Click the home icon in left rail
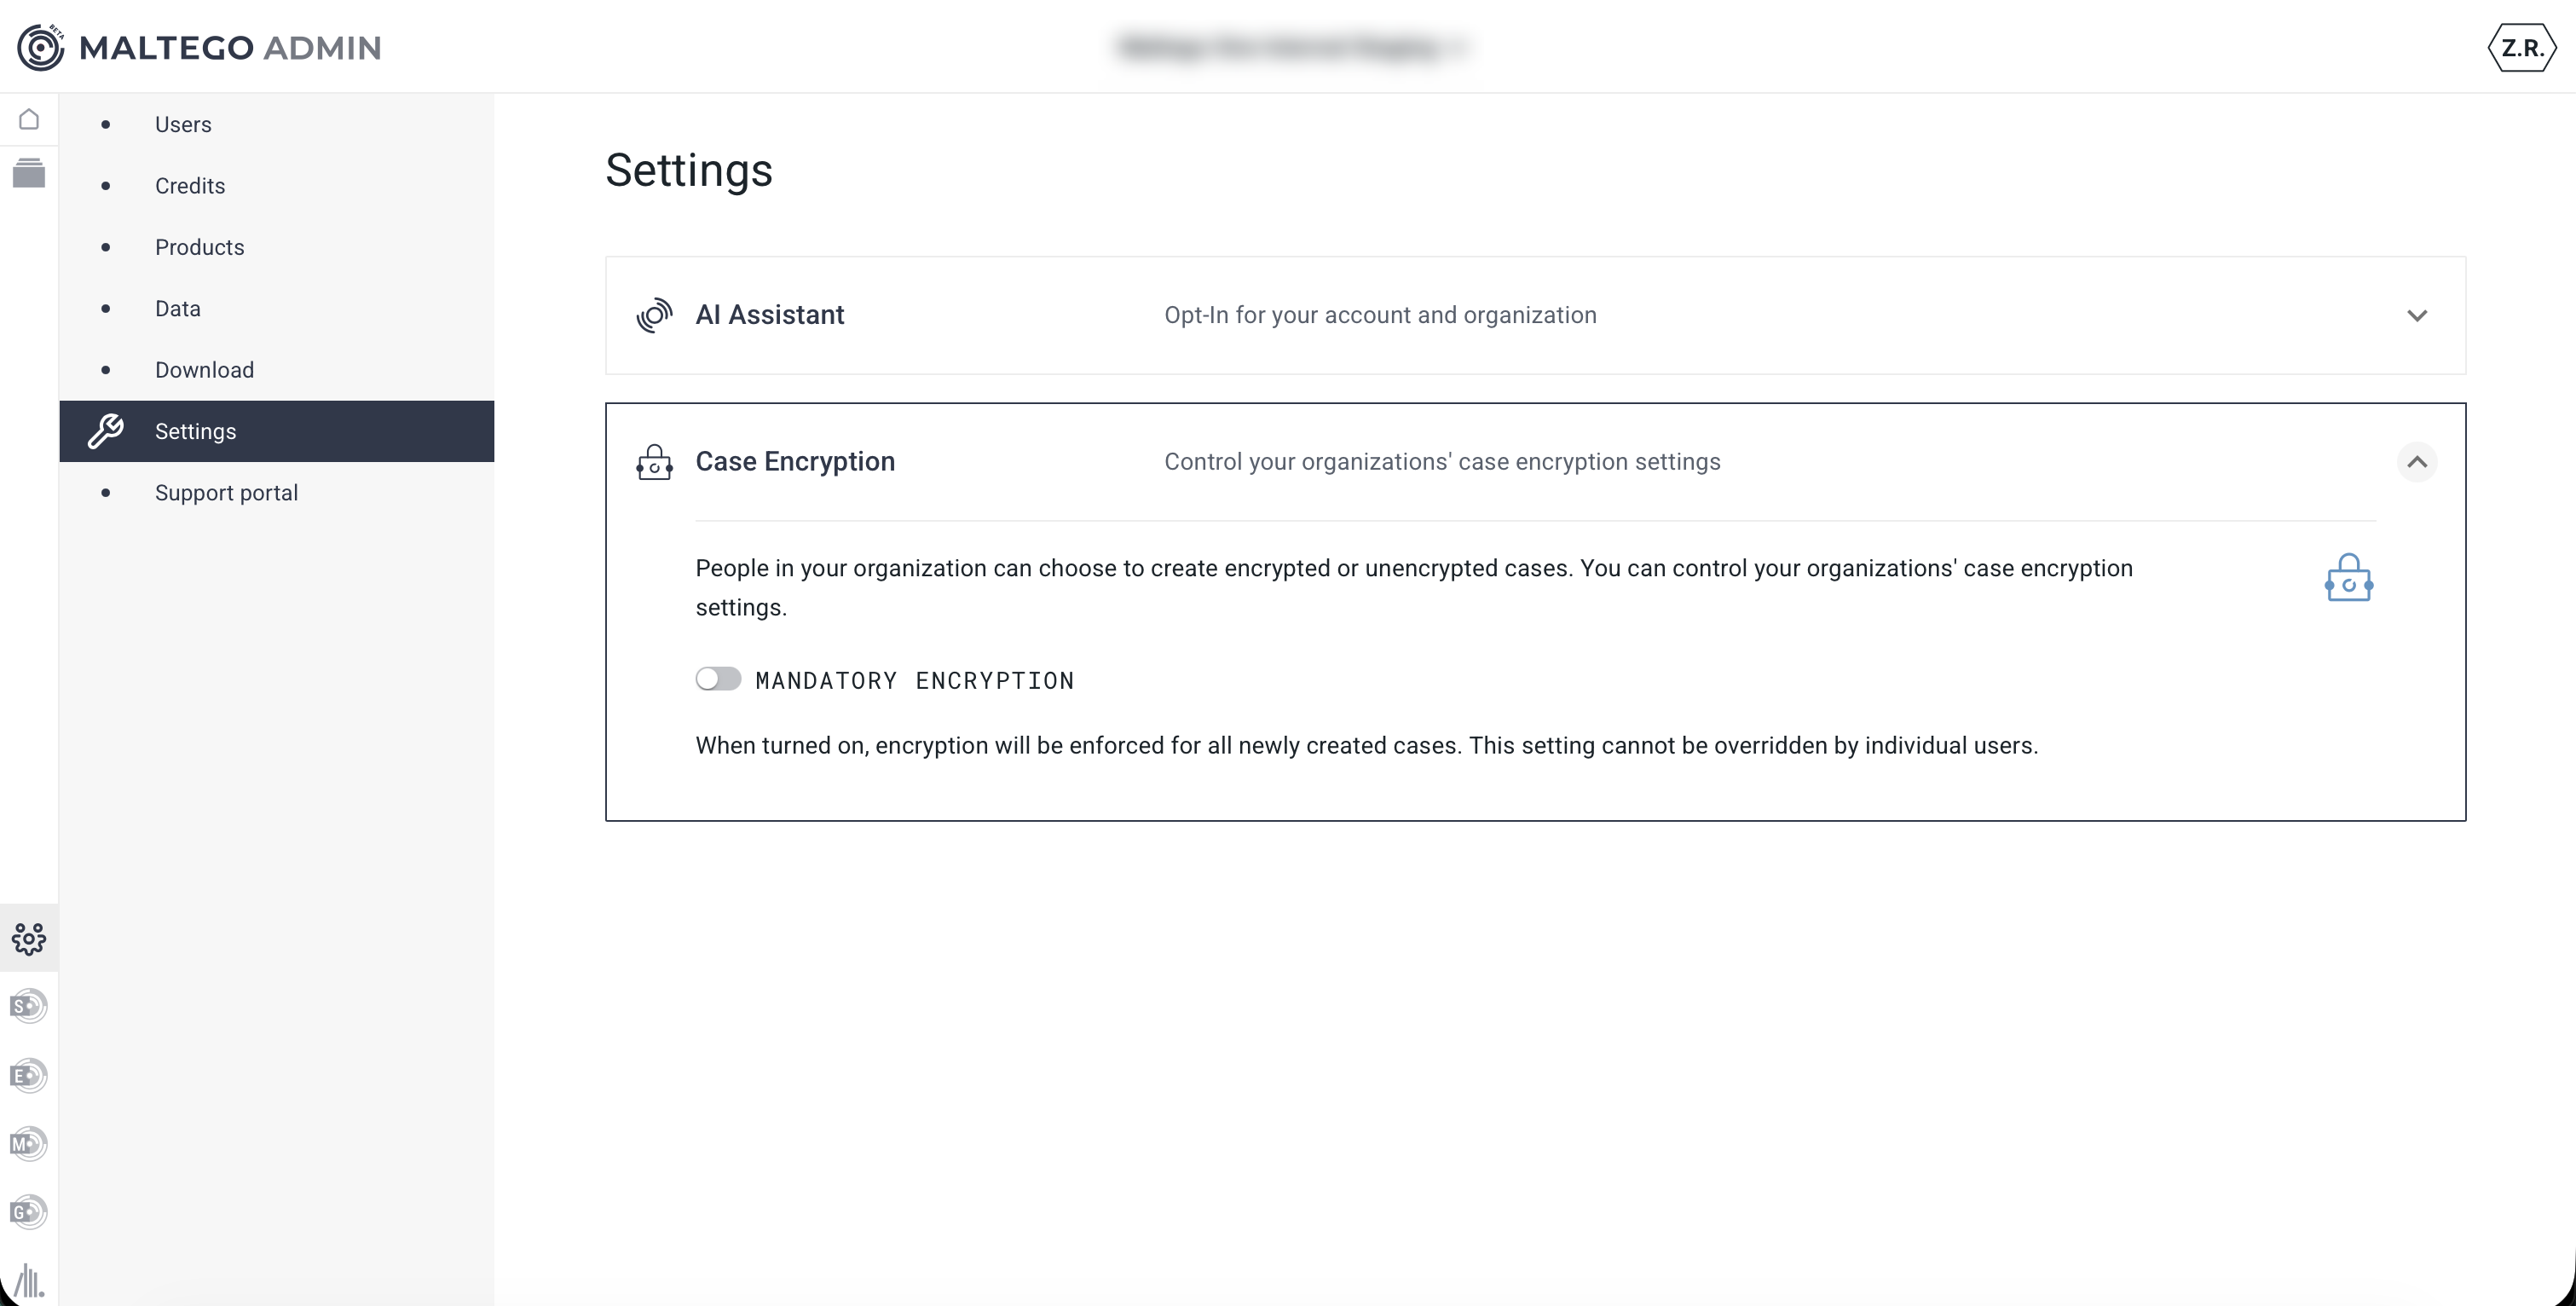The width and height of the screenshot is (2576, 1306). coord(29,120)
